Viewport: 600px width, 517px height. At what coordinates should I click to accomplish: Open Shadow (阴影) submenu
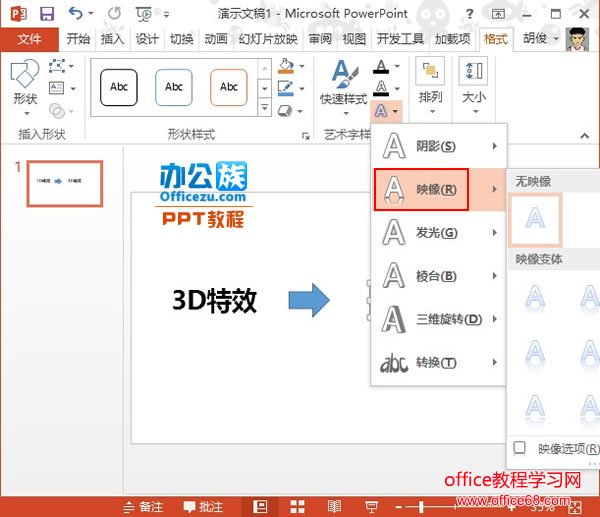click(x=439, y=146)
